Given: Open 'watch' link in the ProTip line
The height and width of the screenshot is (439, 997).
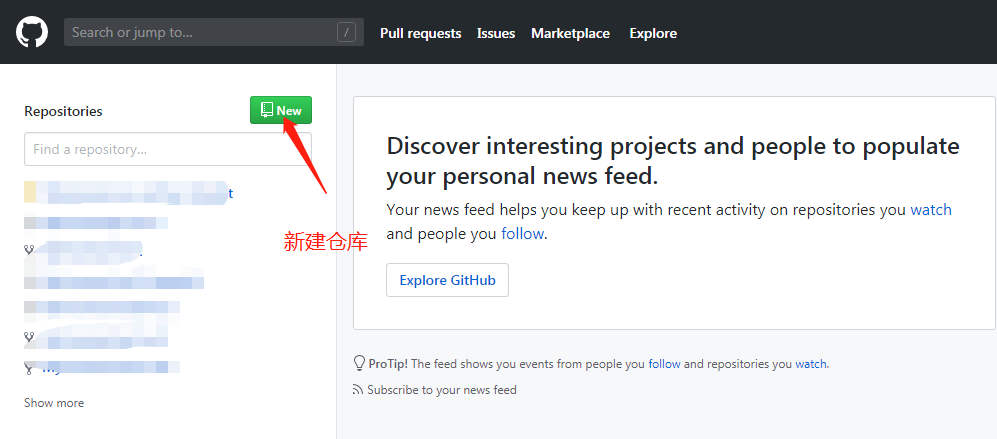Looking at the screenshot, I should pyautogui.click(x=811, y=364).
